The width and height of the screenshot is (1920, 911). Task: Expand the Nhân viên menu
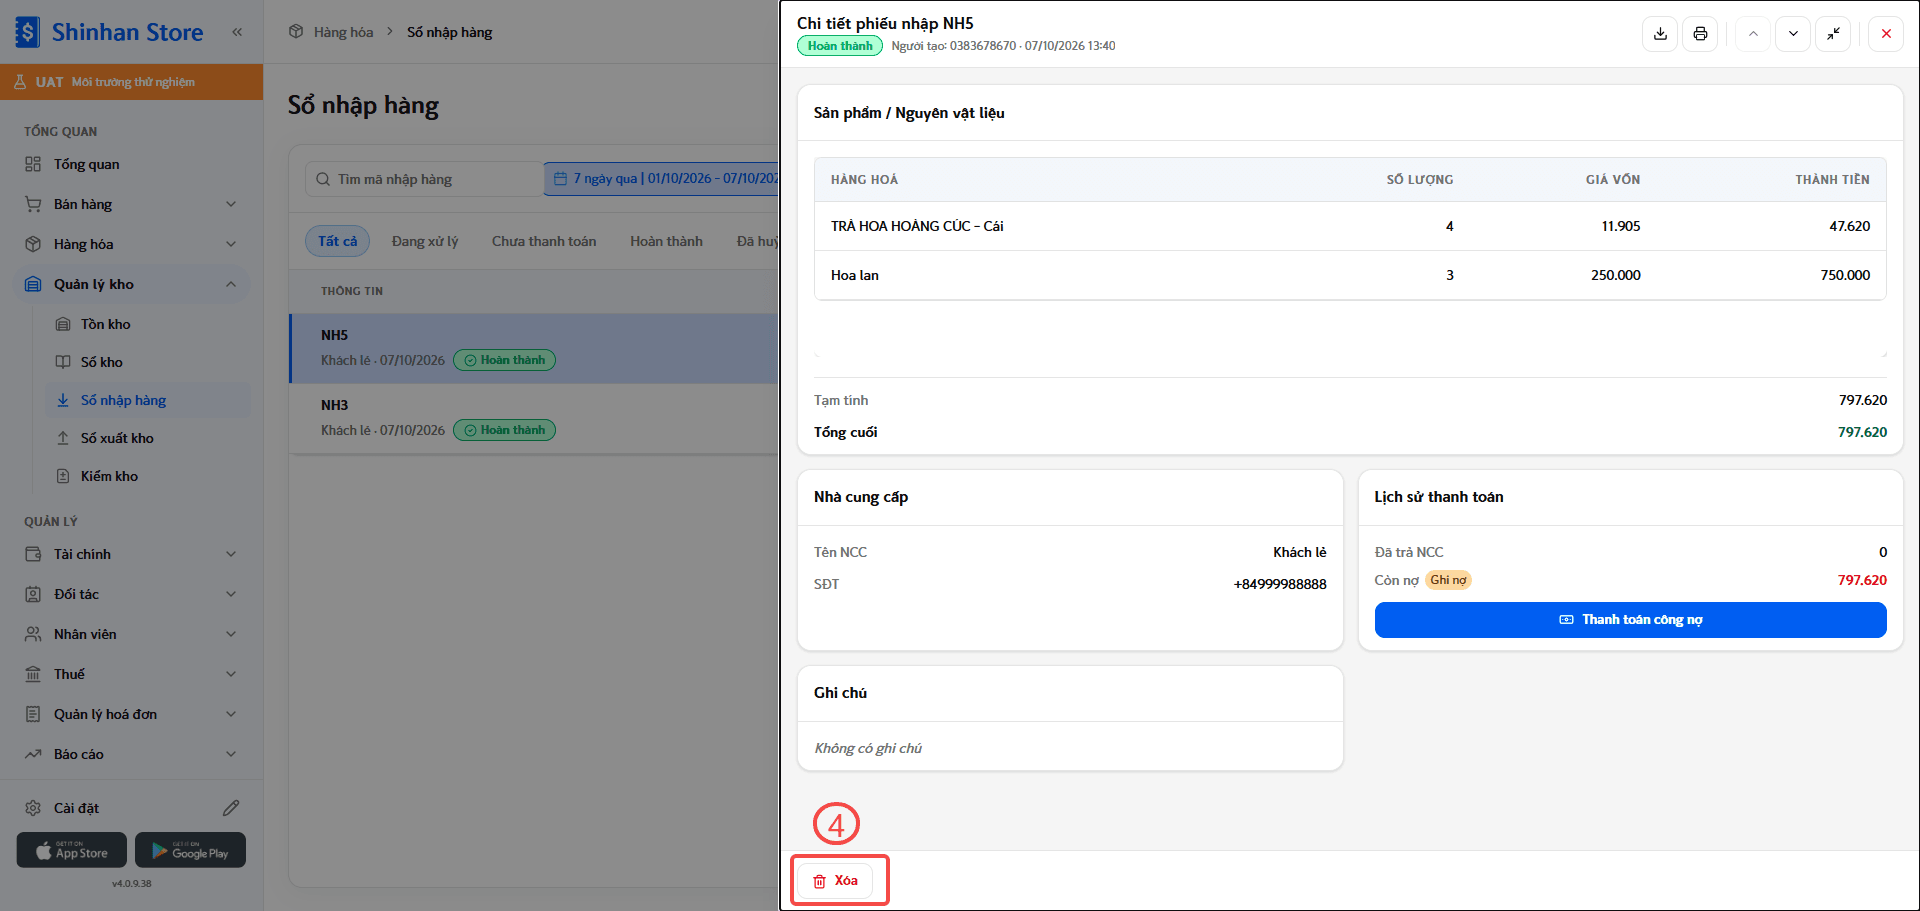coord(132,634)
